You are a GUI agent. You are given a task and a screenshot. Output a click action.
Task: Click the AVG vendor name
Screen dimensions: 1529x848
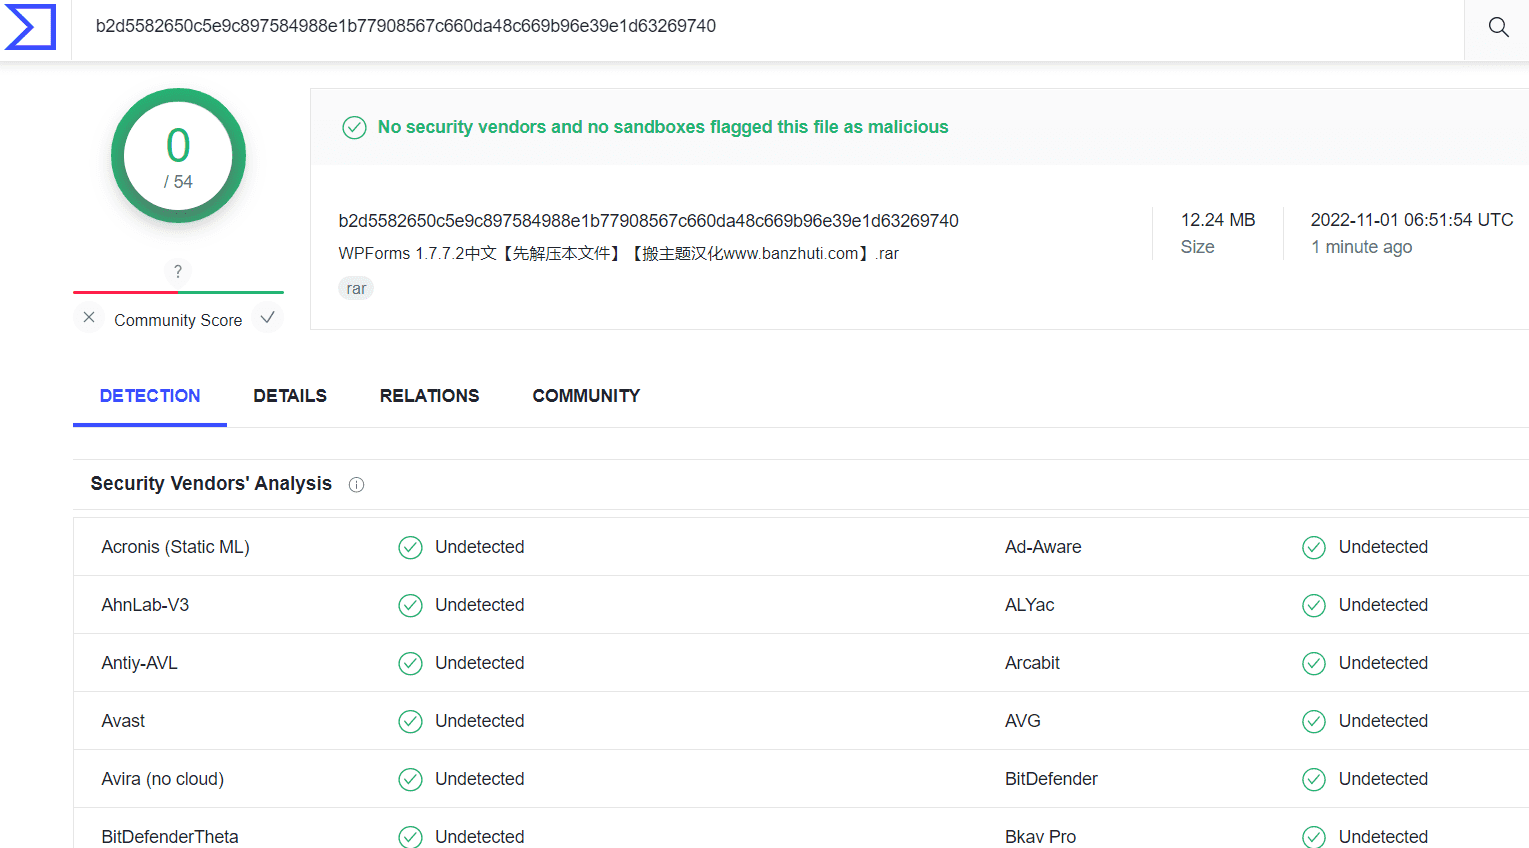1022,721
